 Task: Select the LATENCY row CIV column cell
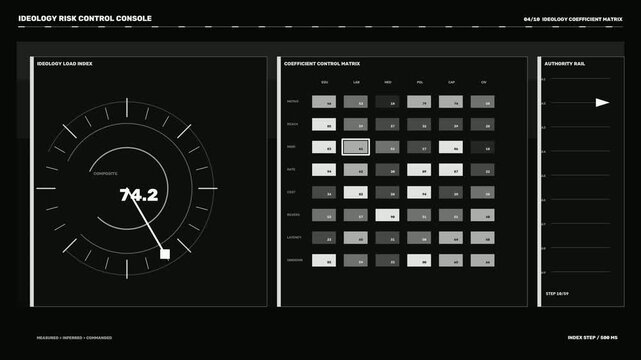(482, 238)
